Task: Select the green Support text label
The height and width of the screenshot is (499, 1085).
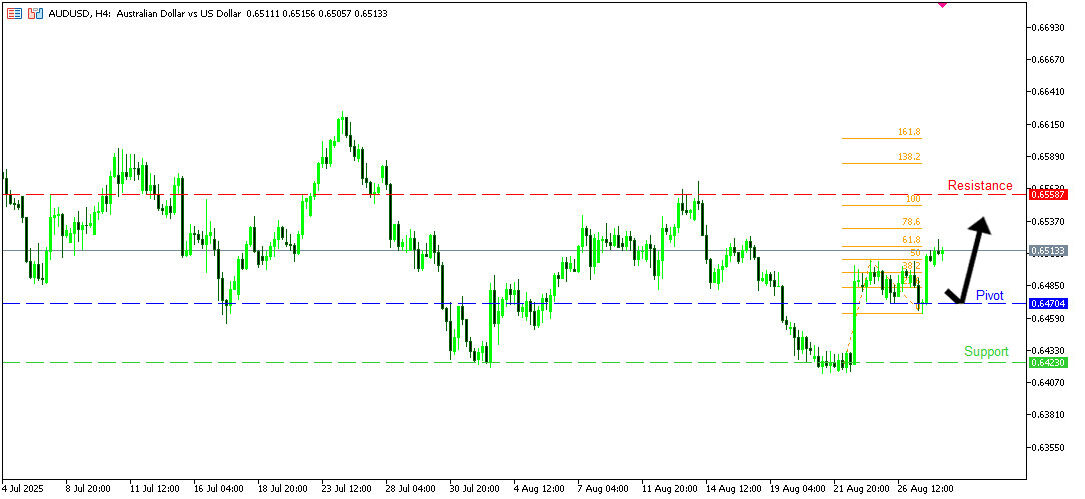Action: point(986,351)
